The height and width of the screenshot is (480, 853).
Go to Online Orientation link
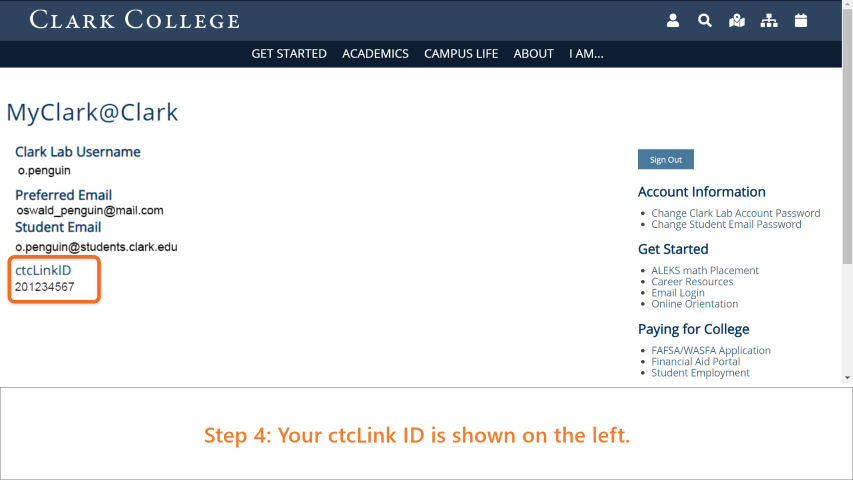(695, 304)
